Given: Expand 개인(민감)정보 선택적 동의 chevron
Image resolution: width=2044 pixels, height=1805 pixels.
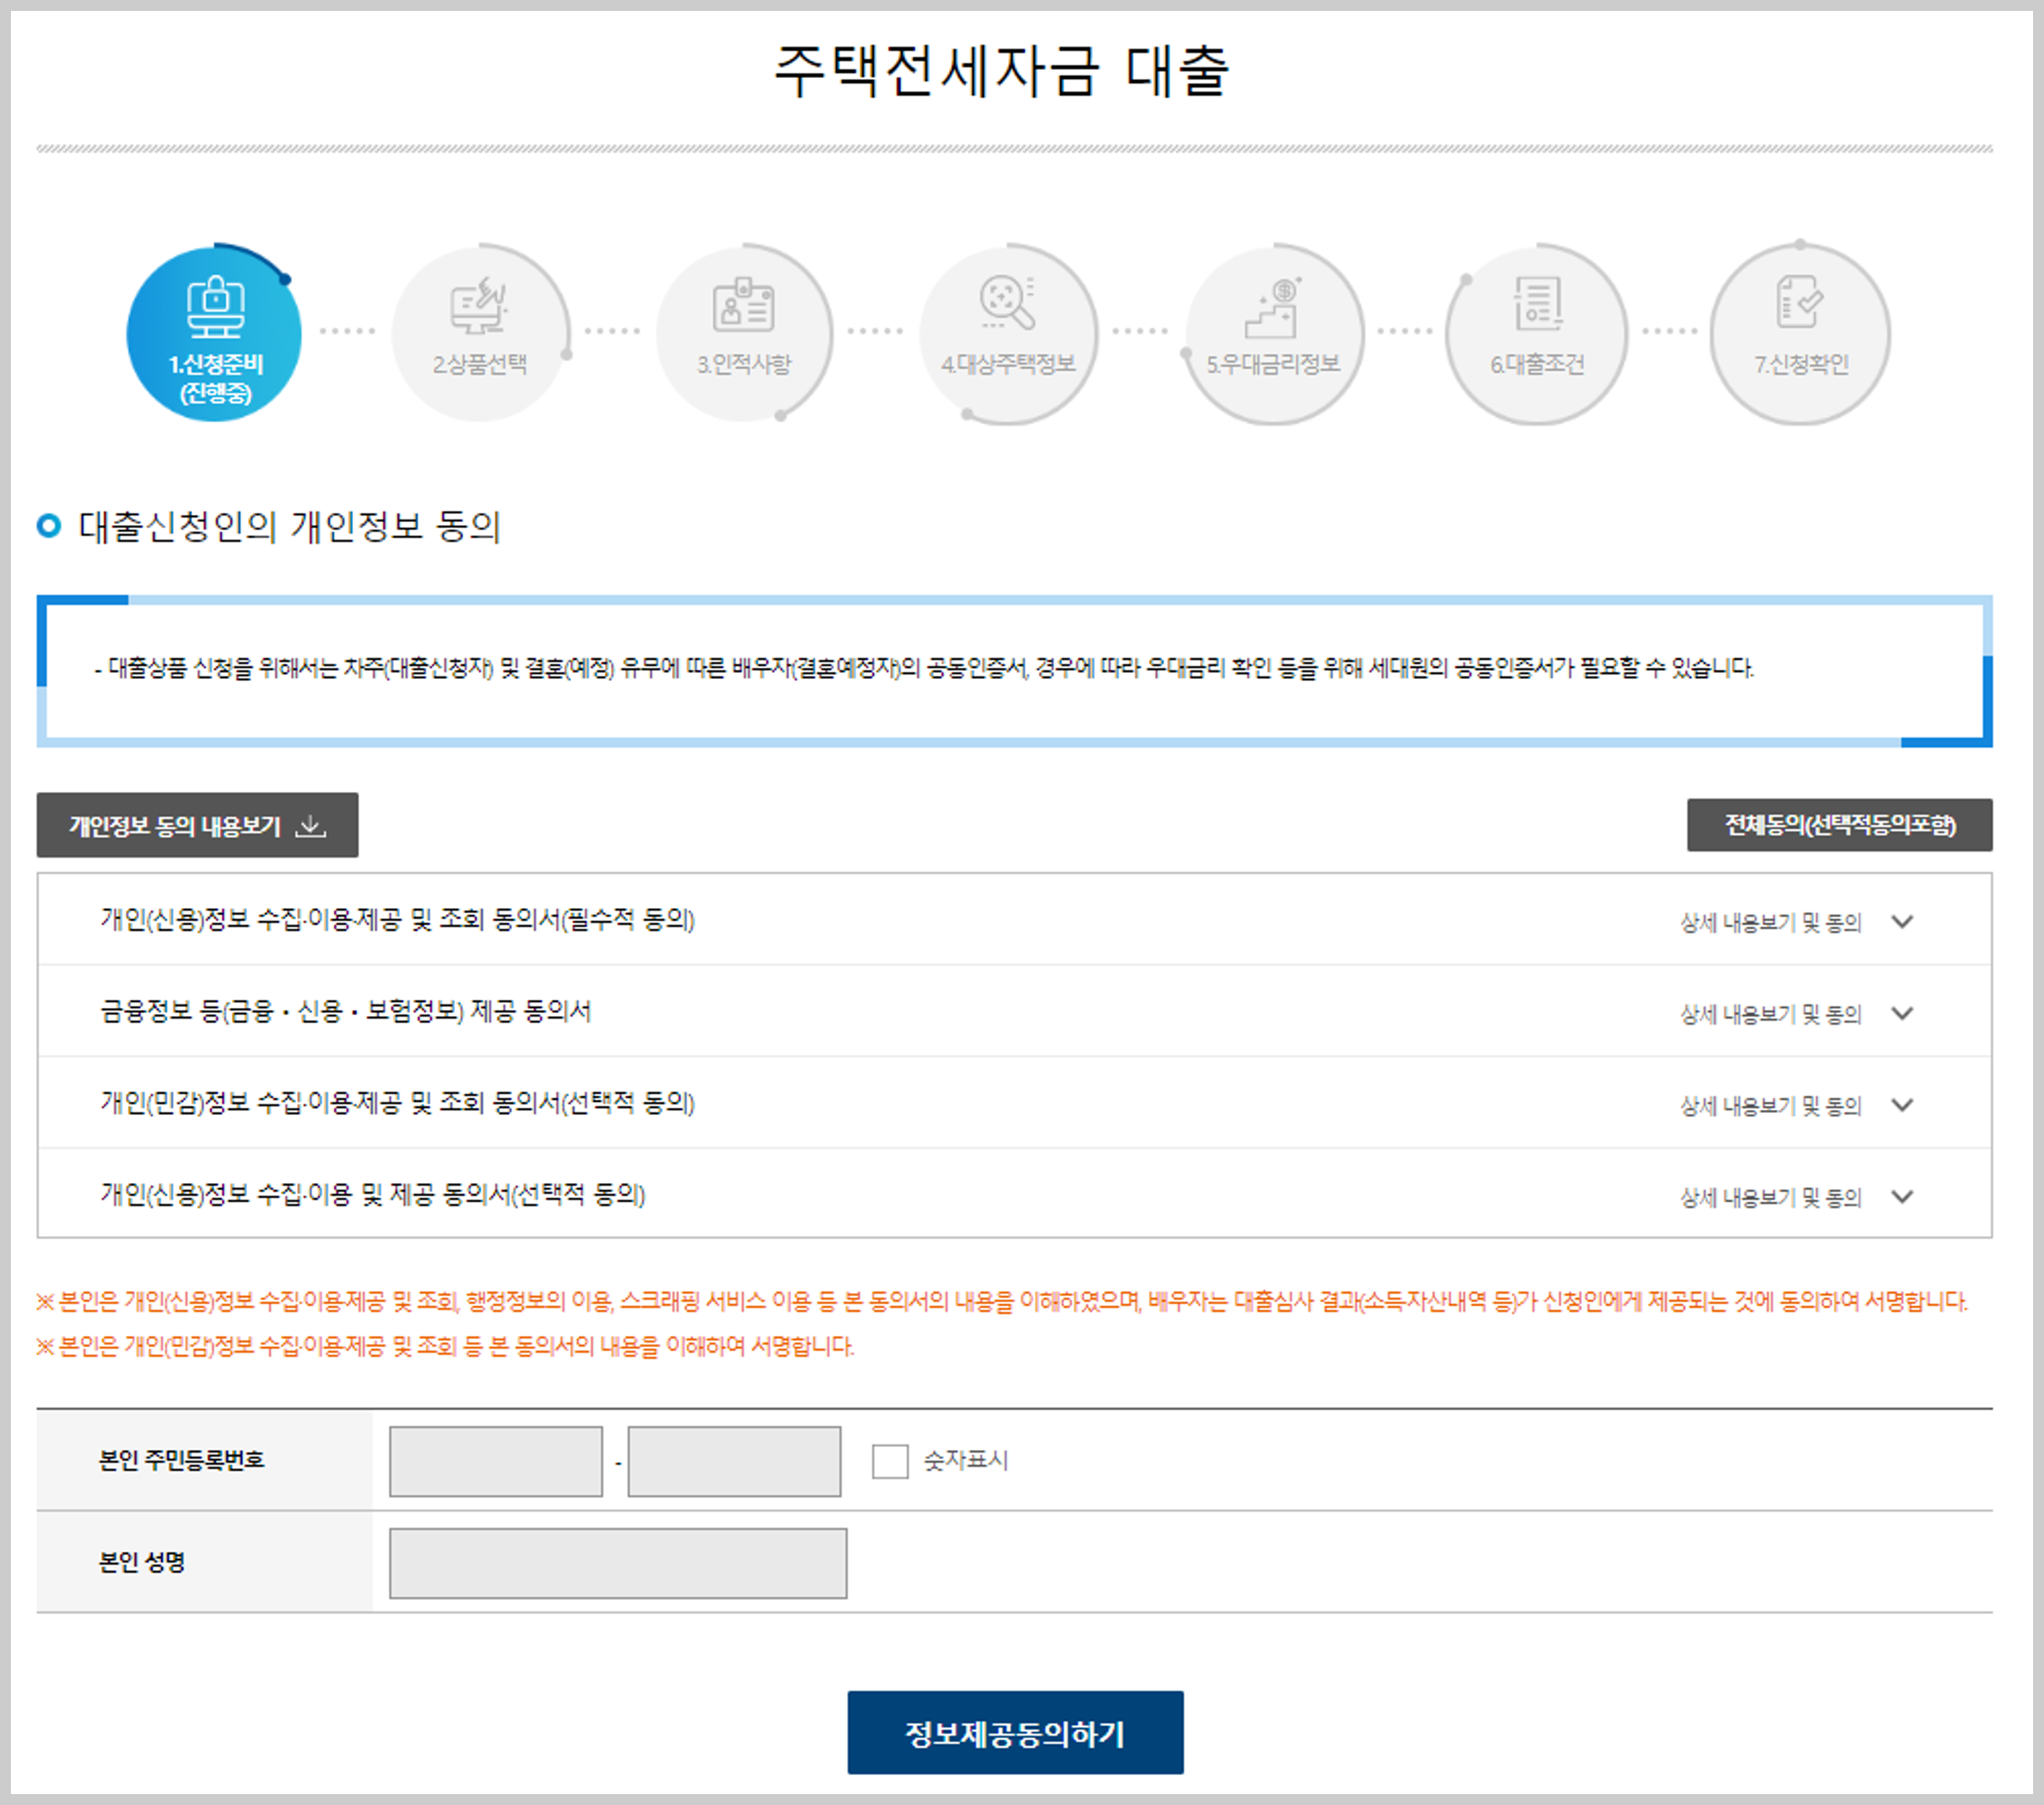Looking at the screenshot, I should pos(1902,1105).
